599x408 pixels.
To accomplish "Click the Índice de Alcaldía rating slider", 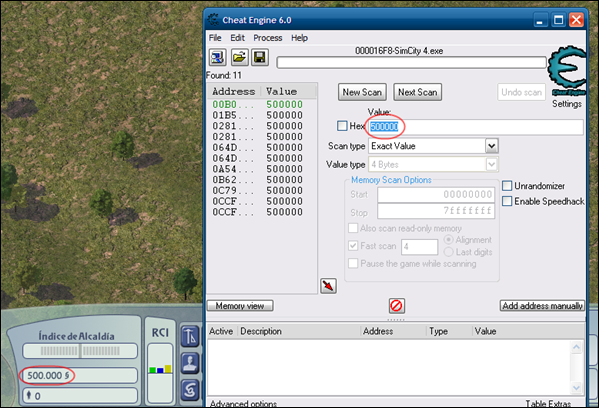I will click(80, 351).
